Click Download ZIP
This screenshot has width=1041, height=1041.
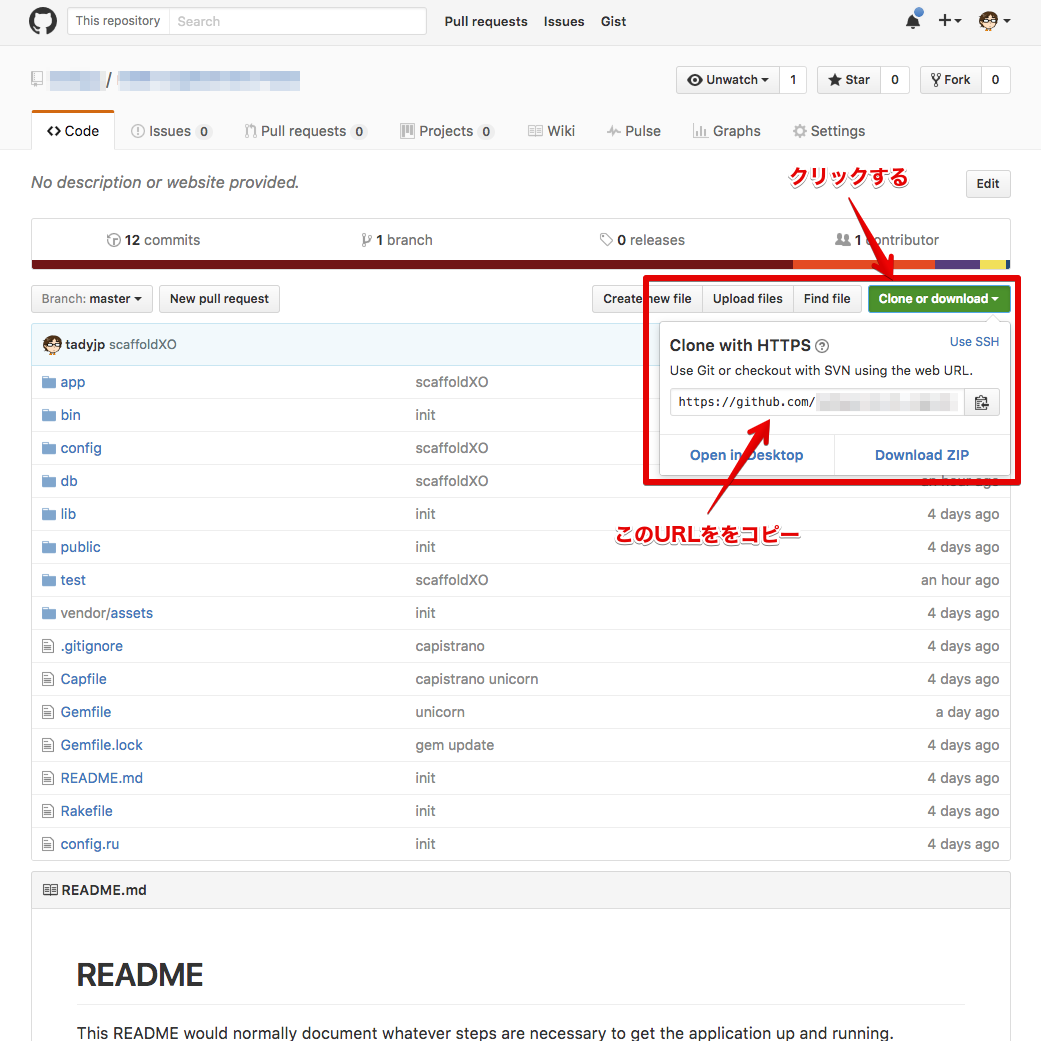[x=921, y=454]
